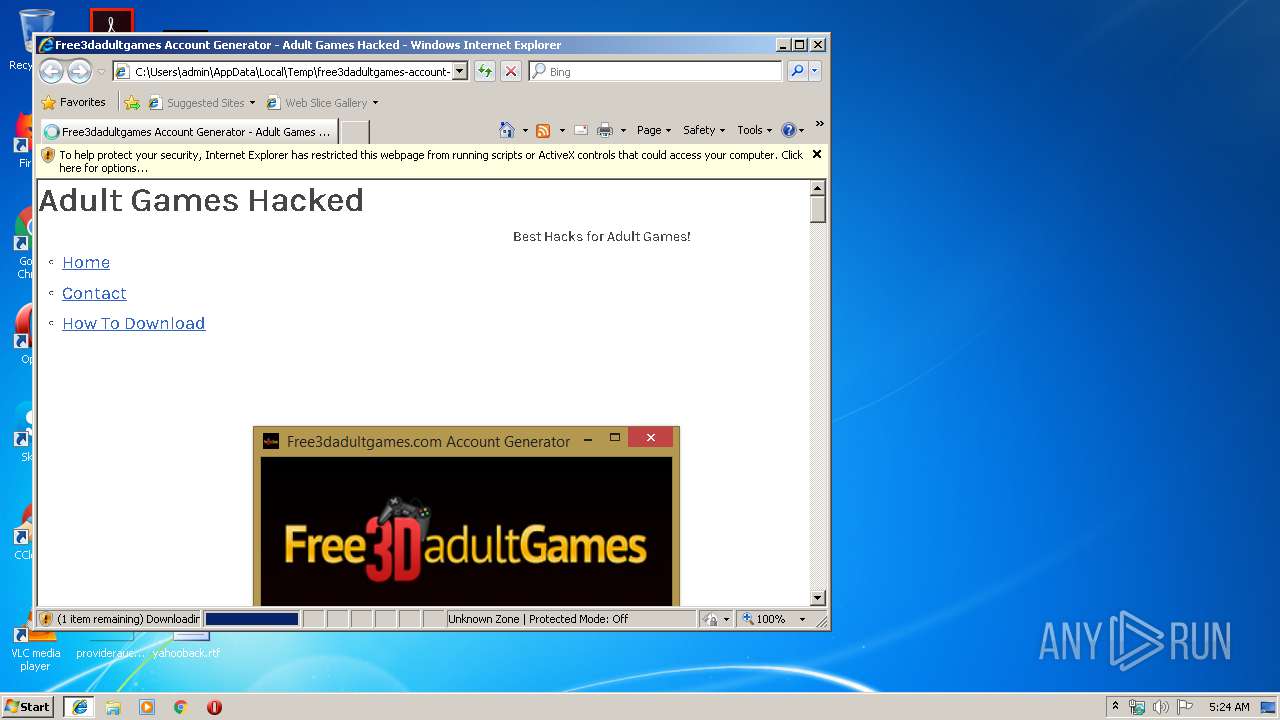The width and height of the screenshot is (1280, 720).
Task: Open the Windows Start button
Action: point(28,706)
